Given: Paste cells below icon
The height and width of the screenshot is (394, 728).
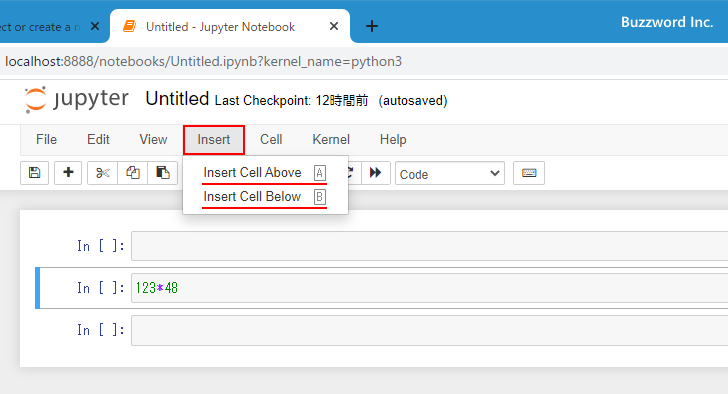Looking at the screenshot, I should click(x=162, y=173).
